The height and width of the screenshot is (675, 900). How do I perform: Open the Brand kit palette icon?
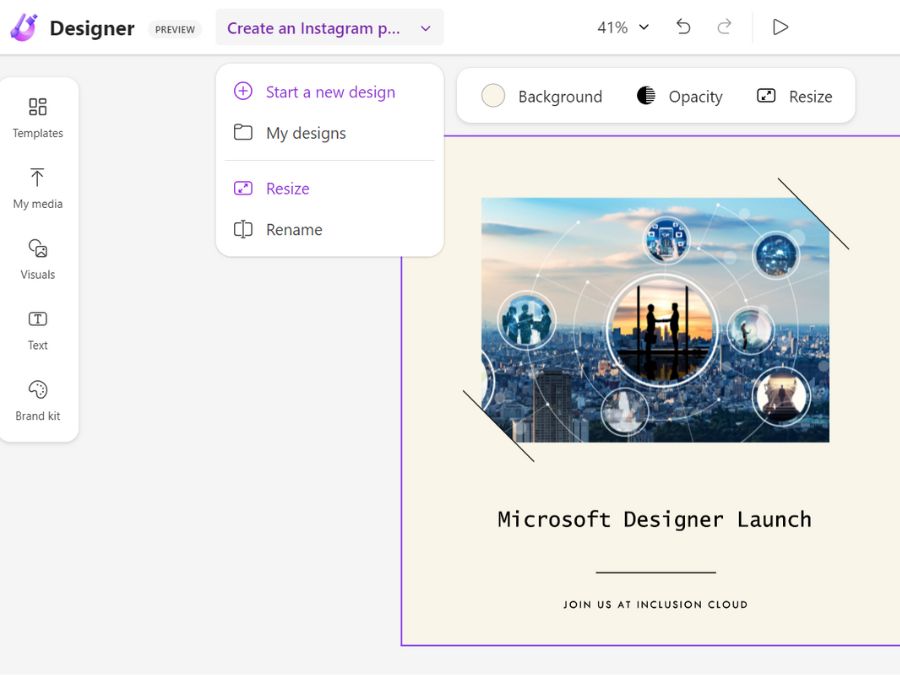38,390
